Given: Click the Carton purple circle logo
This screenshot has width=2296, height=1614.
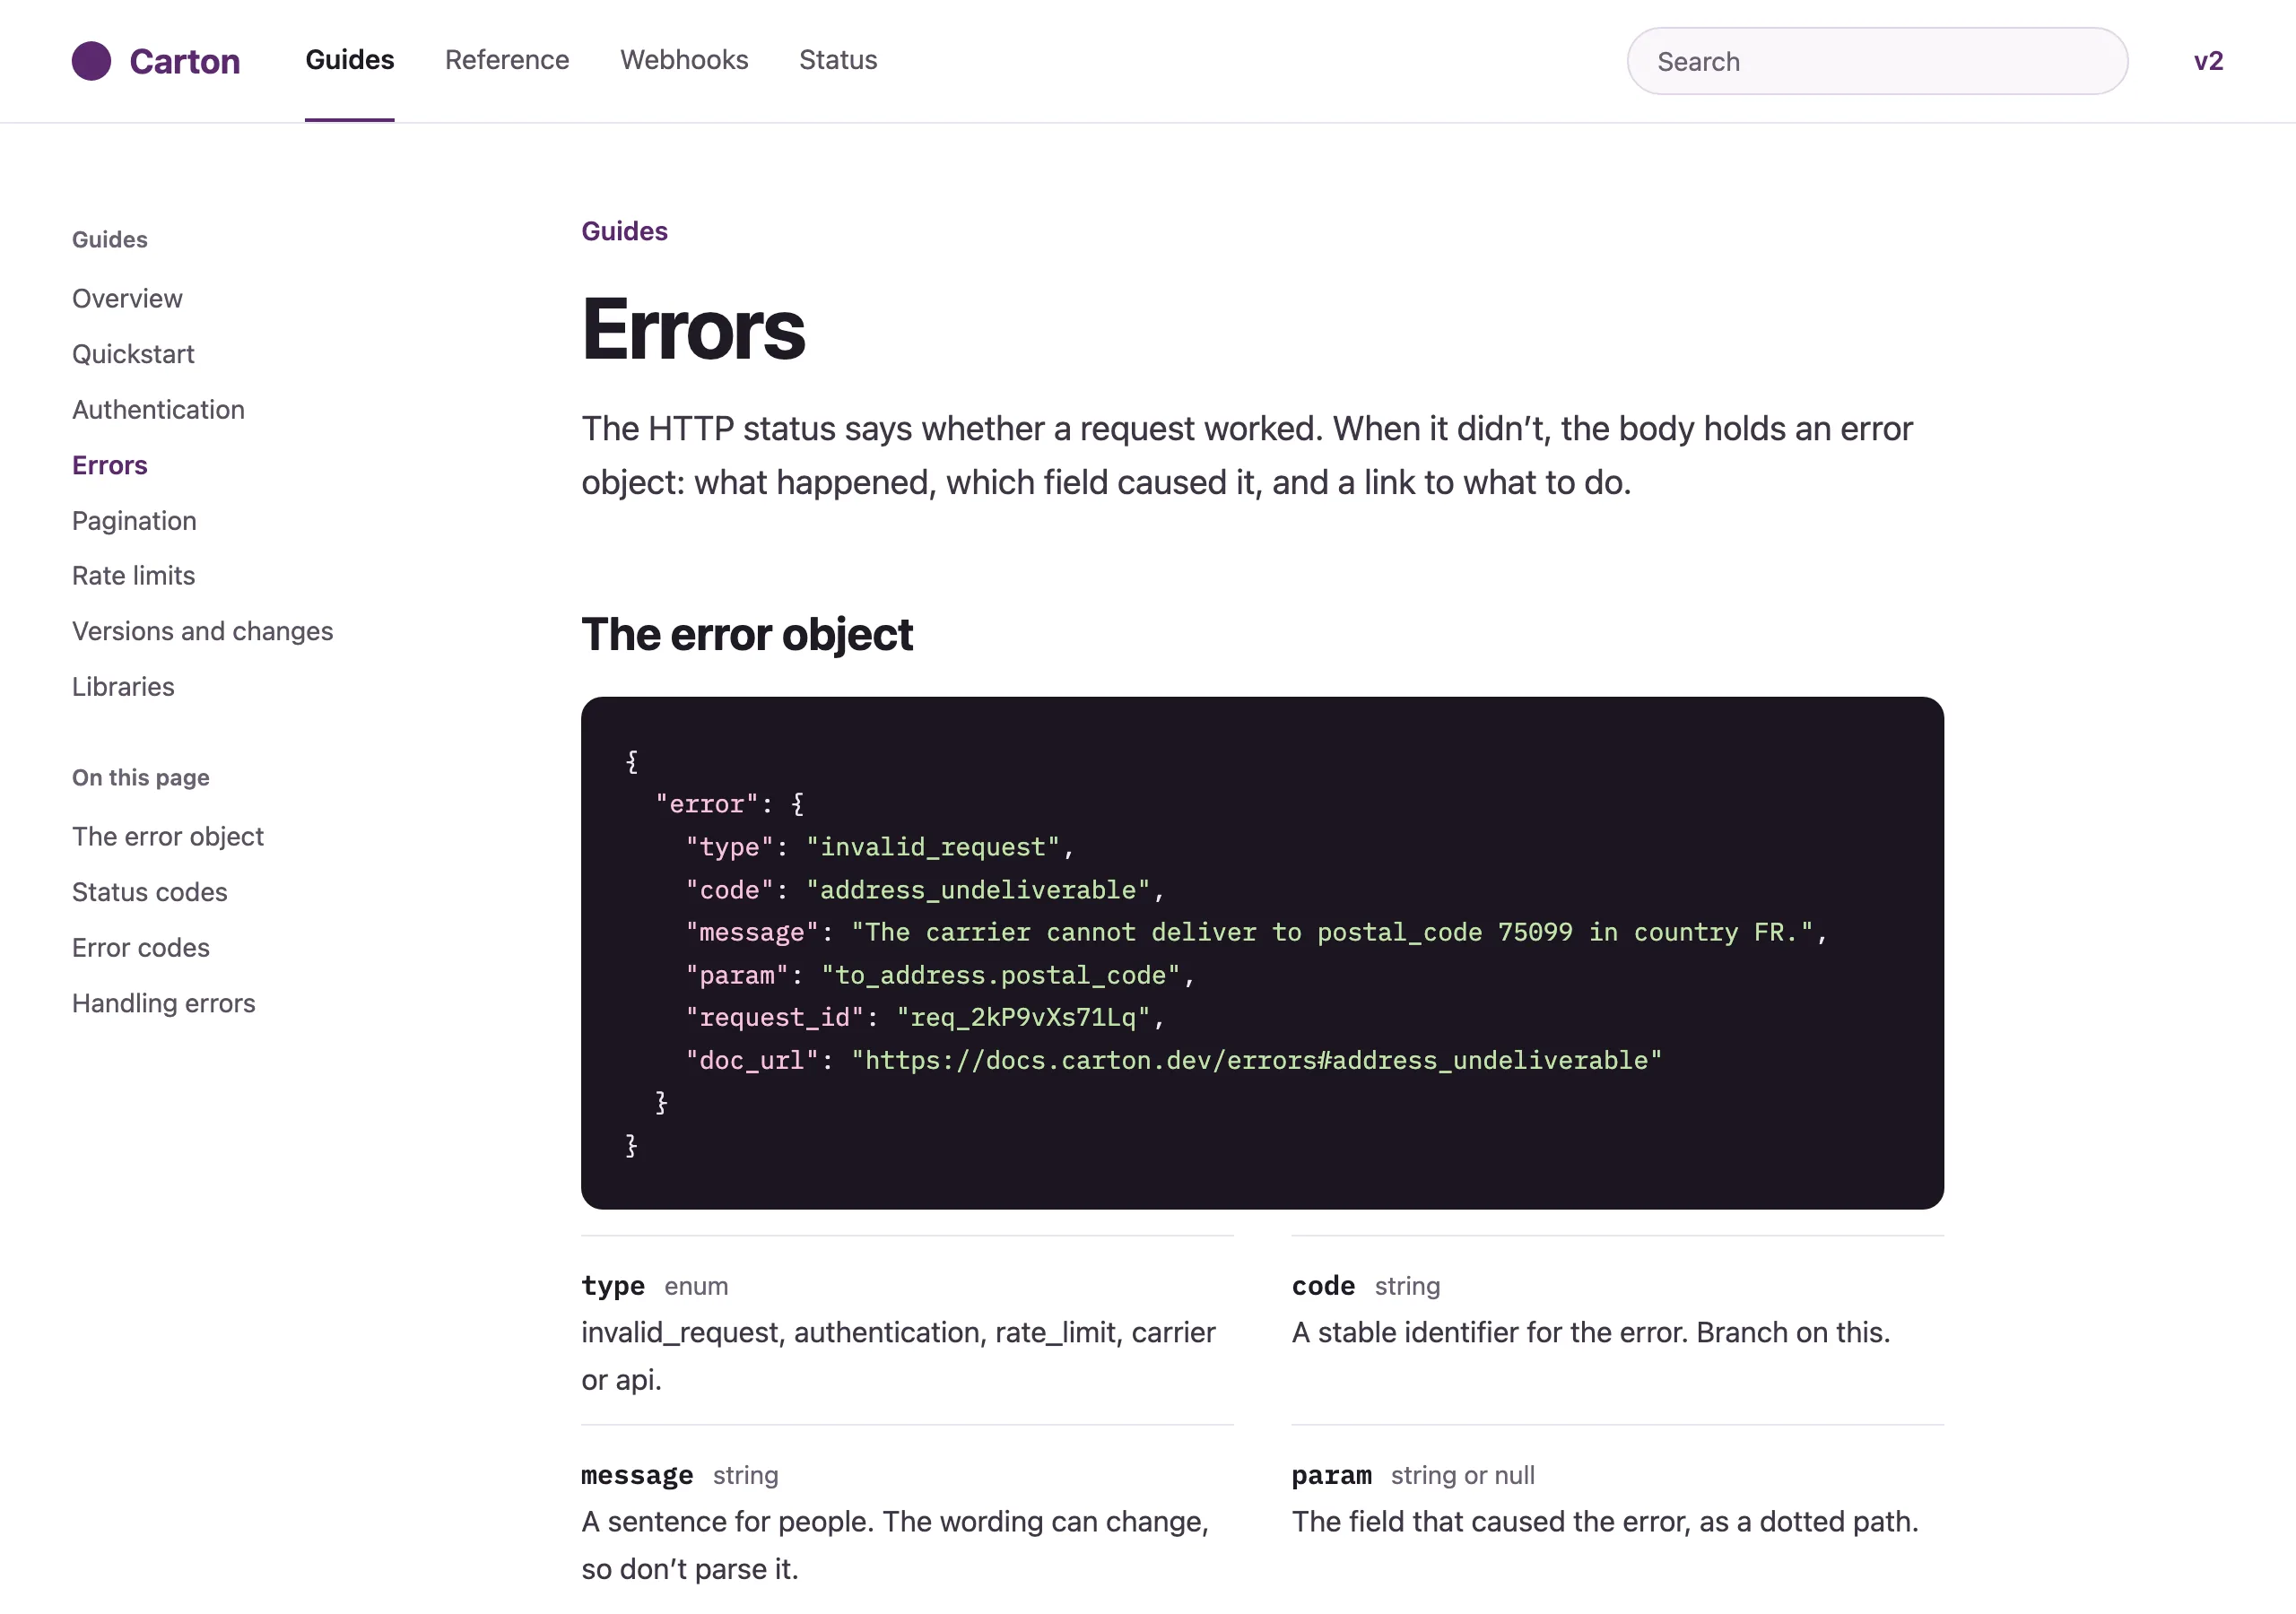Looking at the screenshot, I should pos(91,61).
